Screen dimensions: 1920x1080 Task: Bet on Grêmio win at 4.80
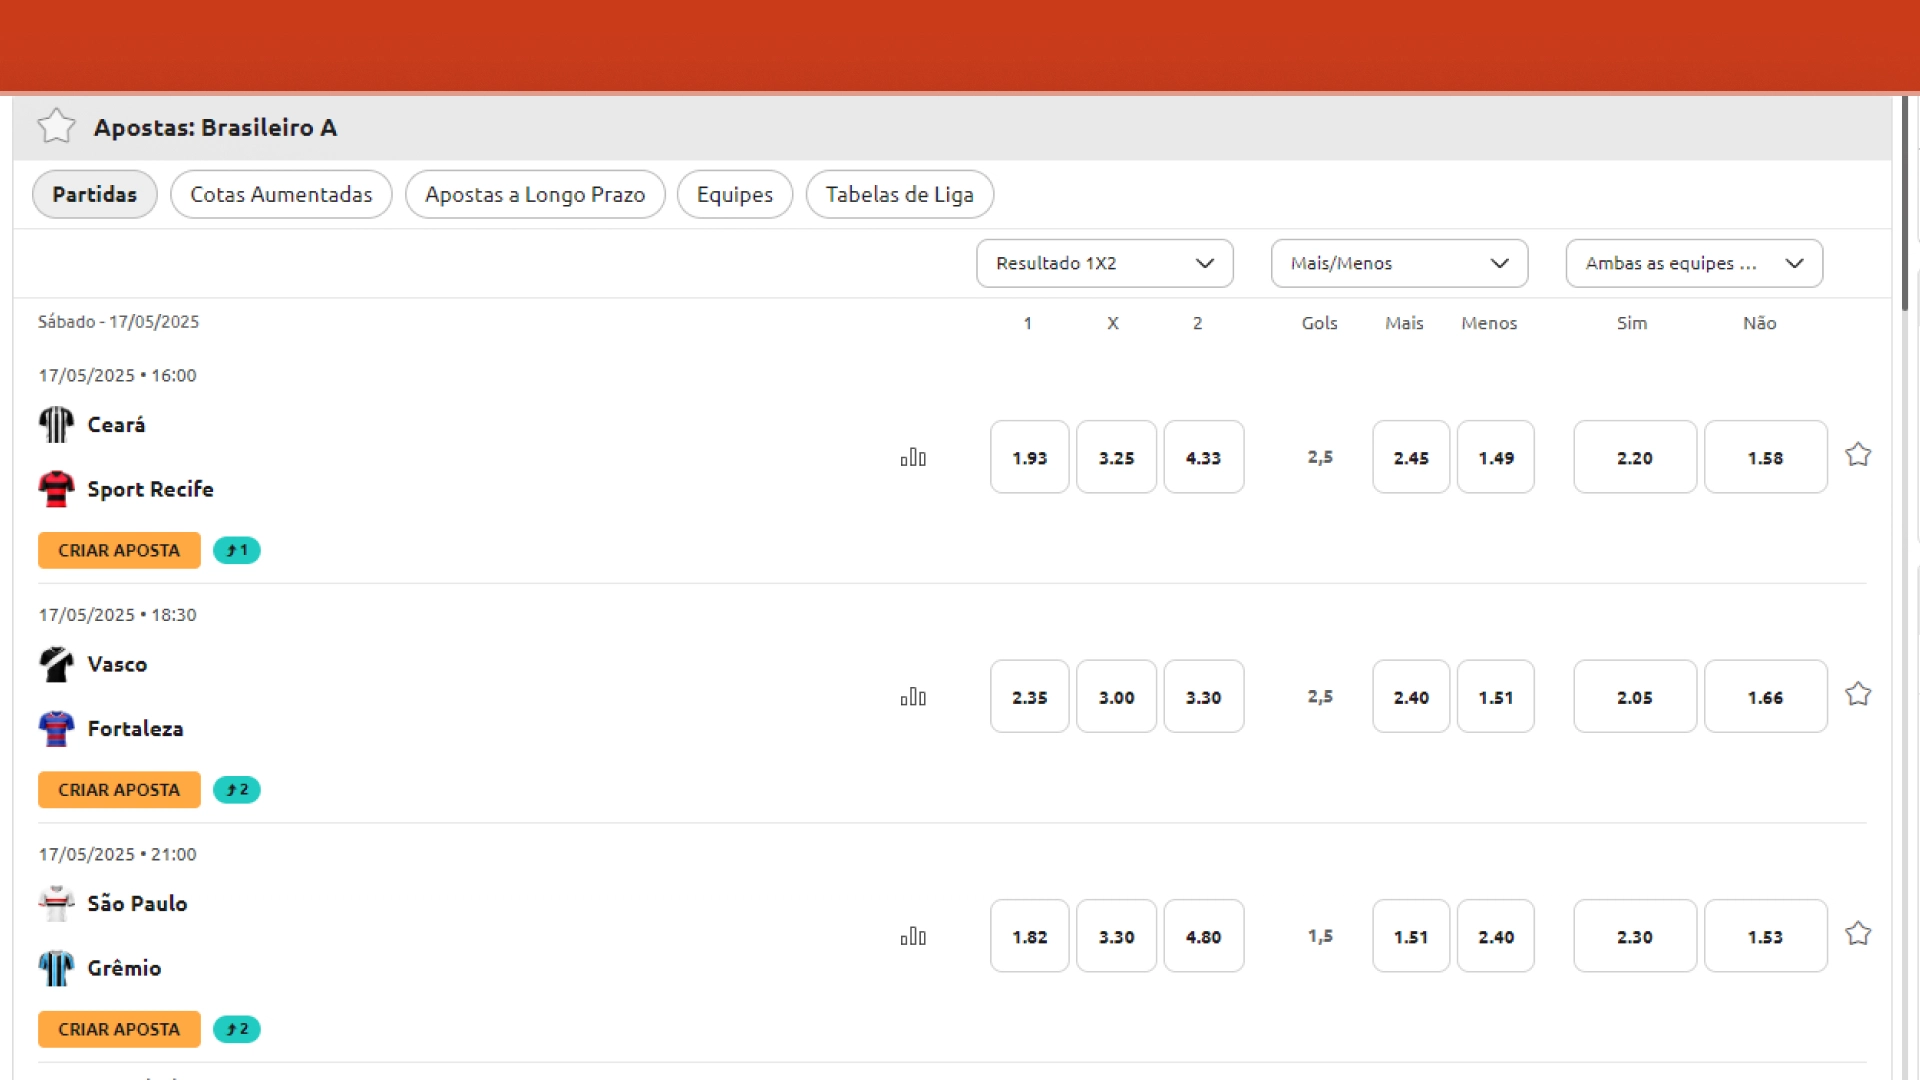1204,936
